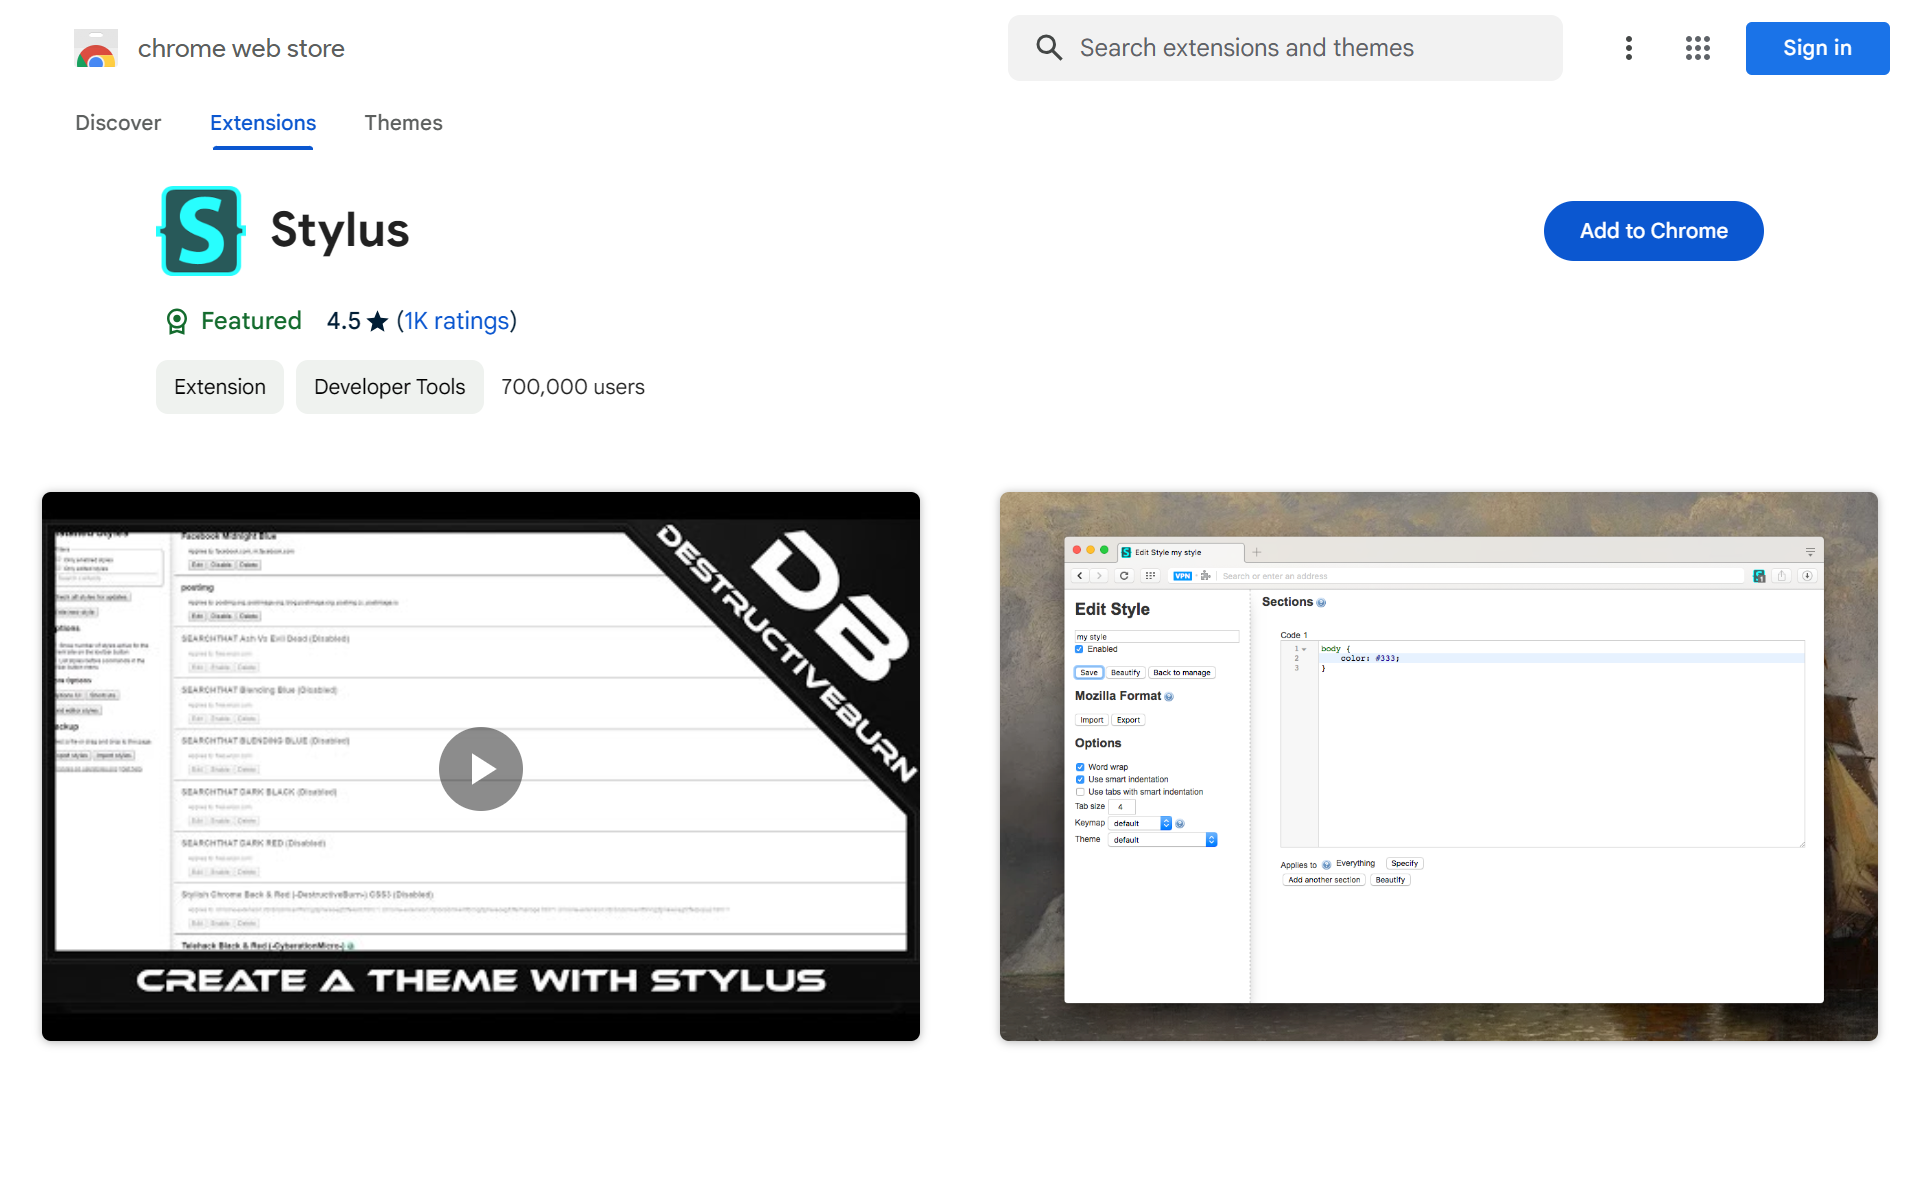Click the Chrome Web Store logo icon
The image size is (1920, 1200).
(96, 48)
